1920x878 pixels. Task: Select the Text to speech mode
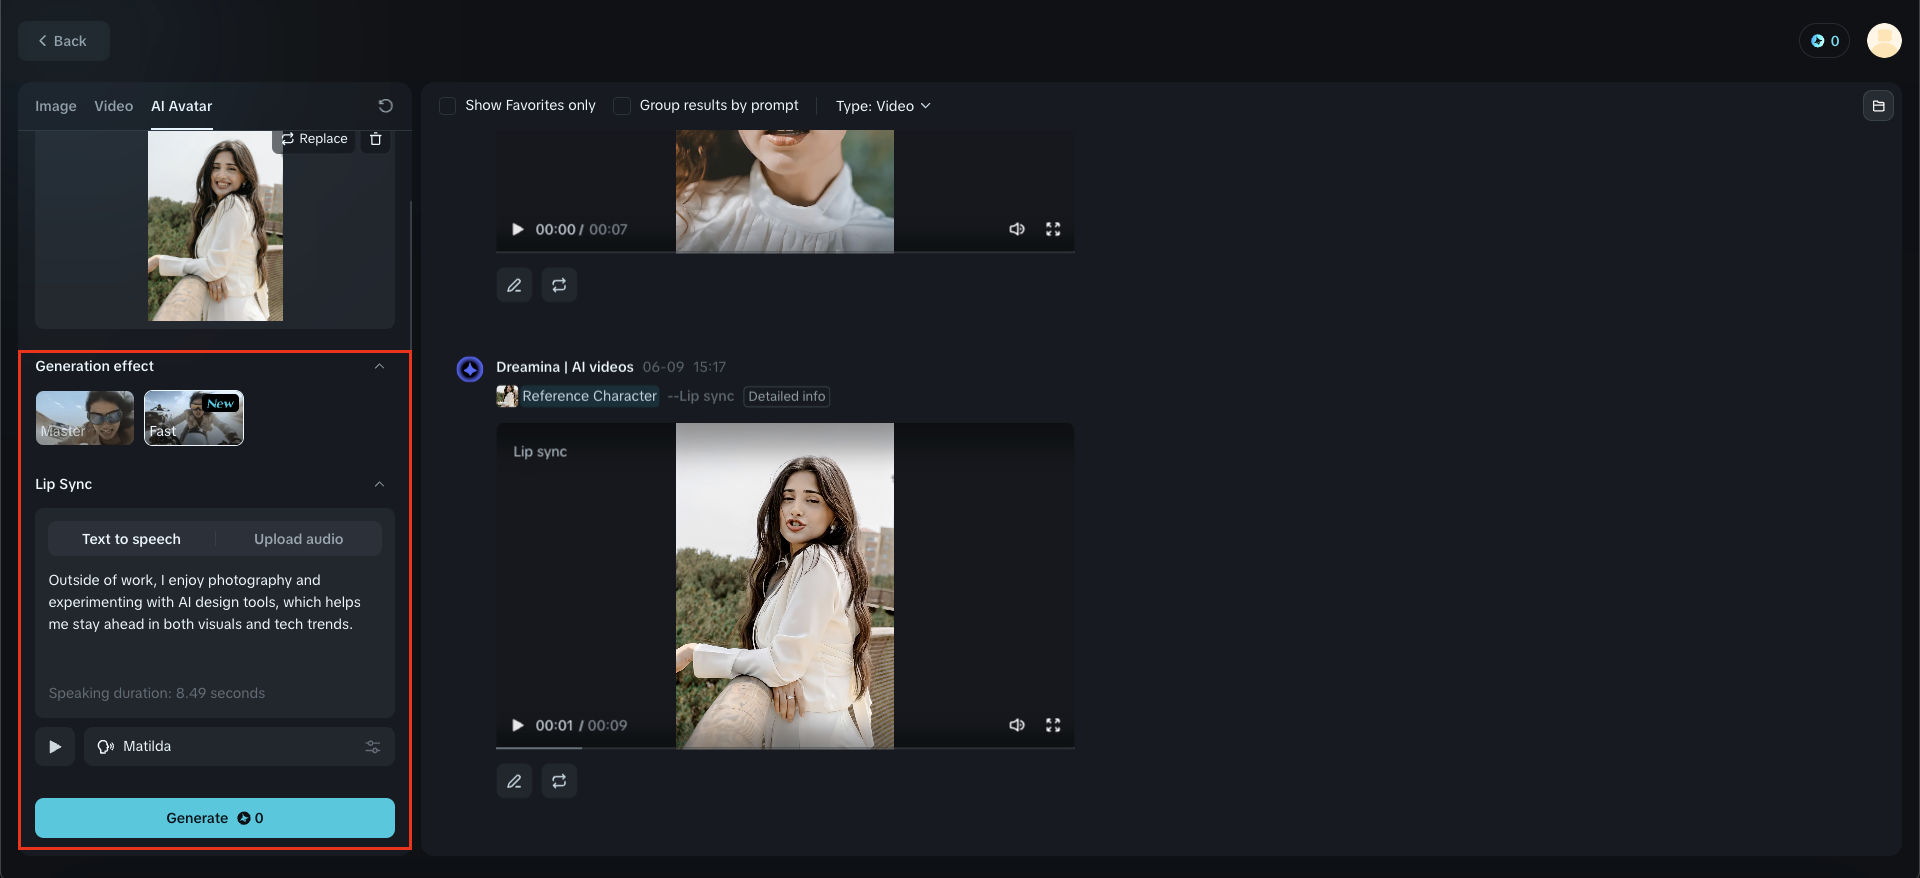132,539
